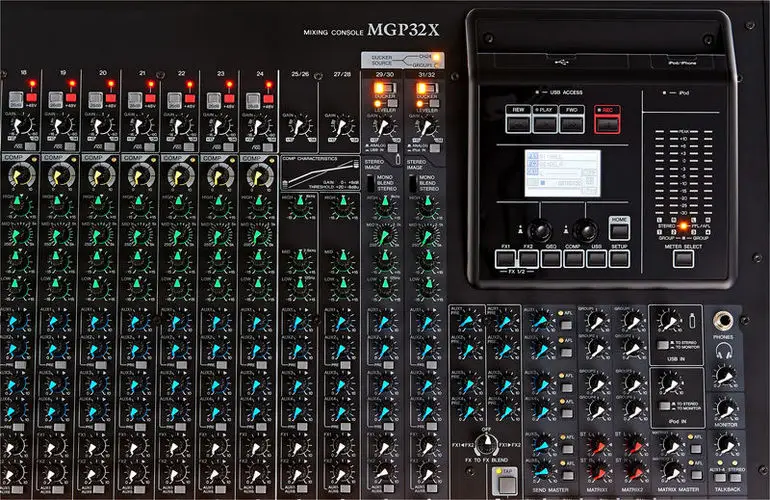Screen dimensions: 770x500
Task: Push the left rotary encoder under the LCD
Action: [539, 230]
